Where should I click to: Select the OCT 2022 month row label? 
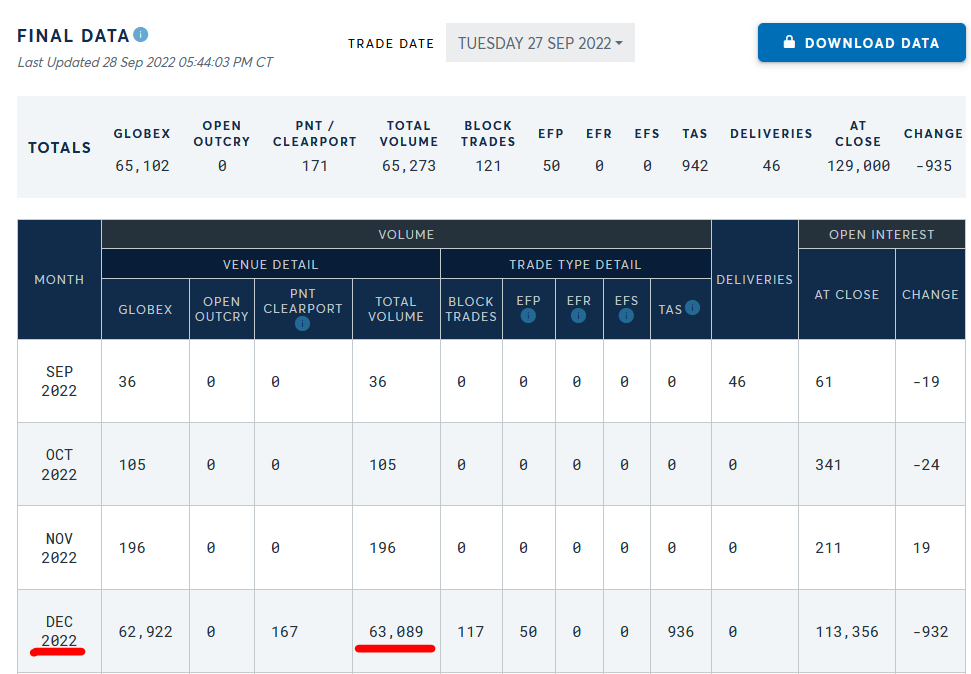59,465
